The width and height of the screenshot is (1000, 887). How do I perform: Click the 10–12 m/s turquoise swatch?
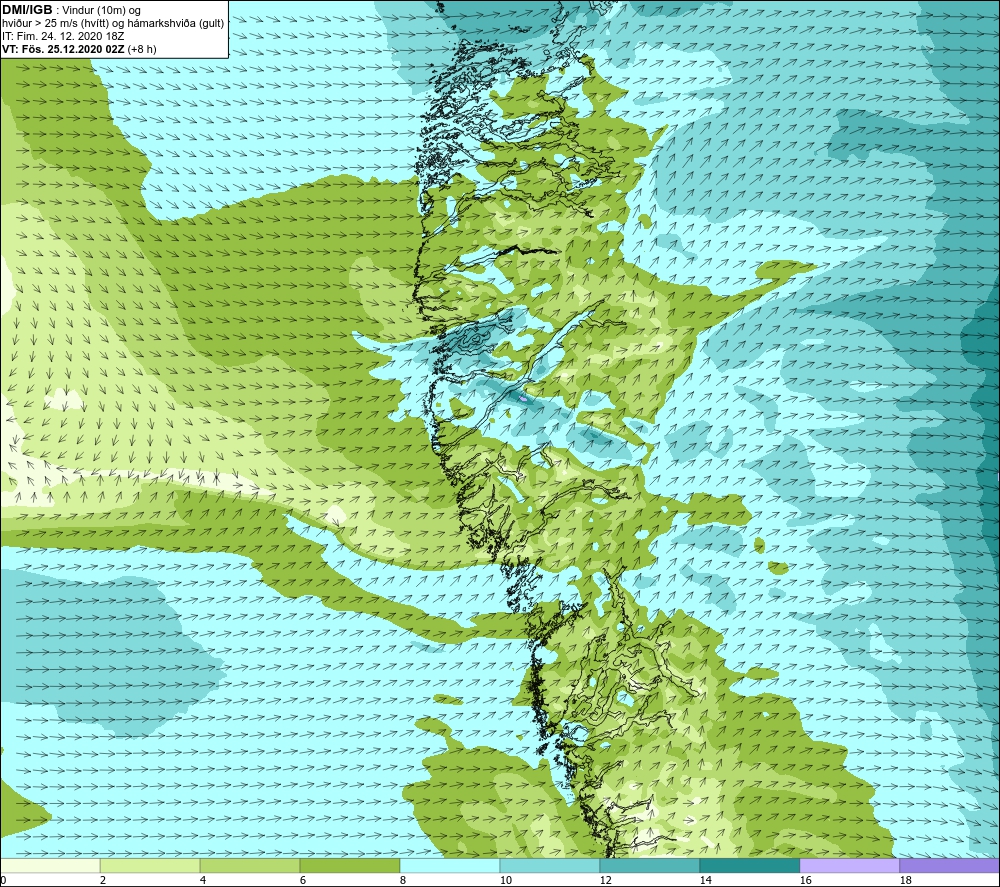(x=550, y=865)
